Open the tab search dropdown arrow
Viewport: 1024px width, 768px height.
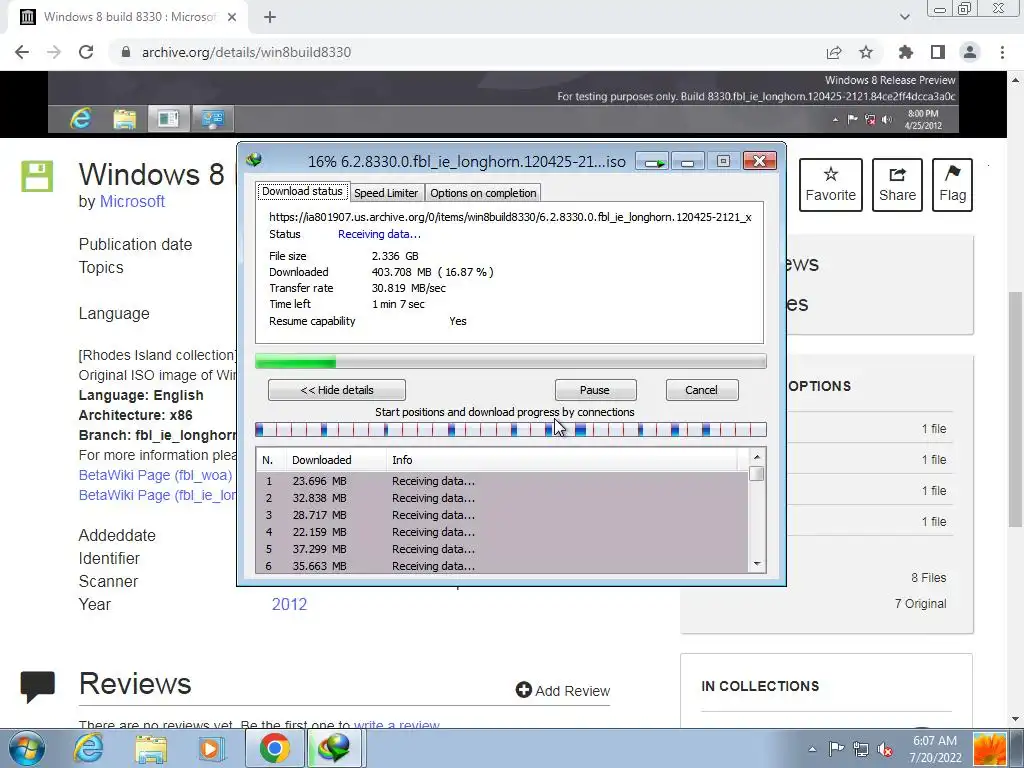click(904, 17)
